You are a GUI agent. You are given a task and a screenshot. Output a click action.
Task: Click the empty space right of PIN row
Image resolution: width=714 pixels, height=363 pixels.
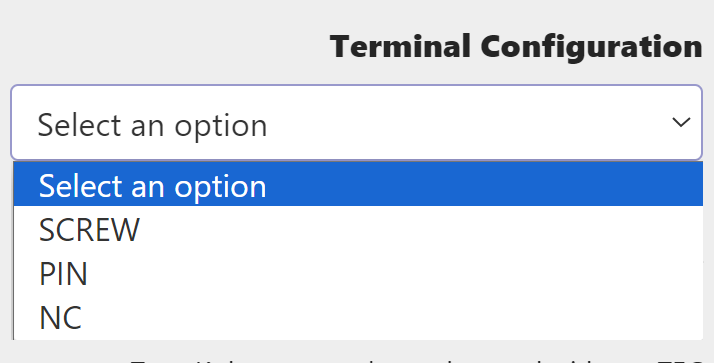coord(395,273)
